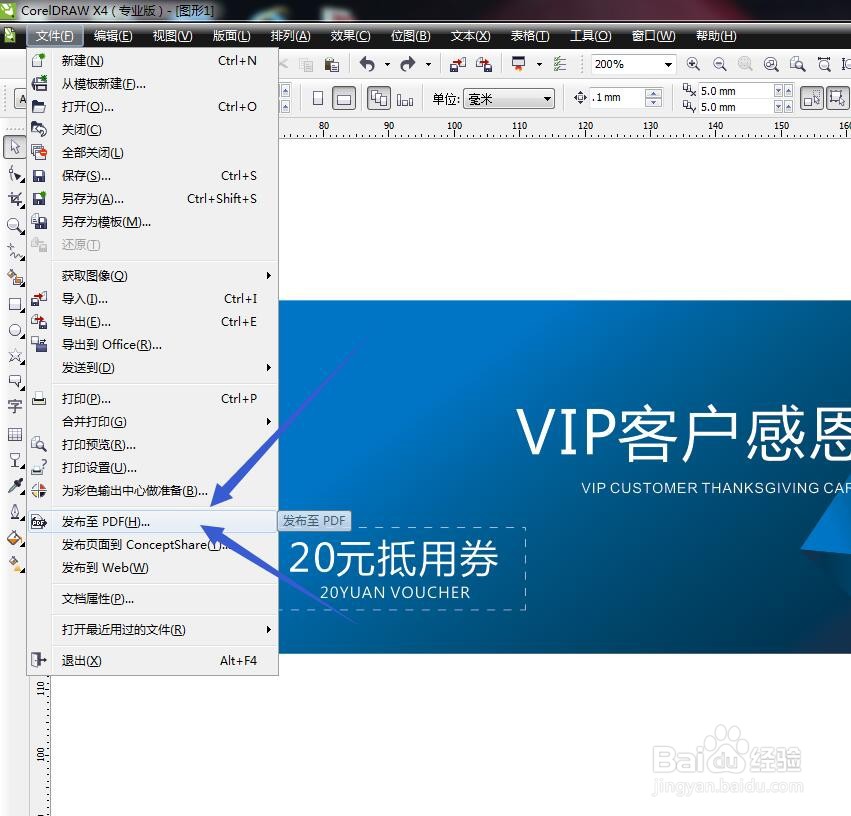Select the Eyedropper tool
The height and width of the screenshot is (816, 851).
click(15, 486)
